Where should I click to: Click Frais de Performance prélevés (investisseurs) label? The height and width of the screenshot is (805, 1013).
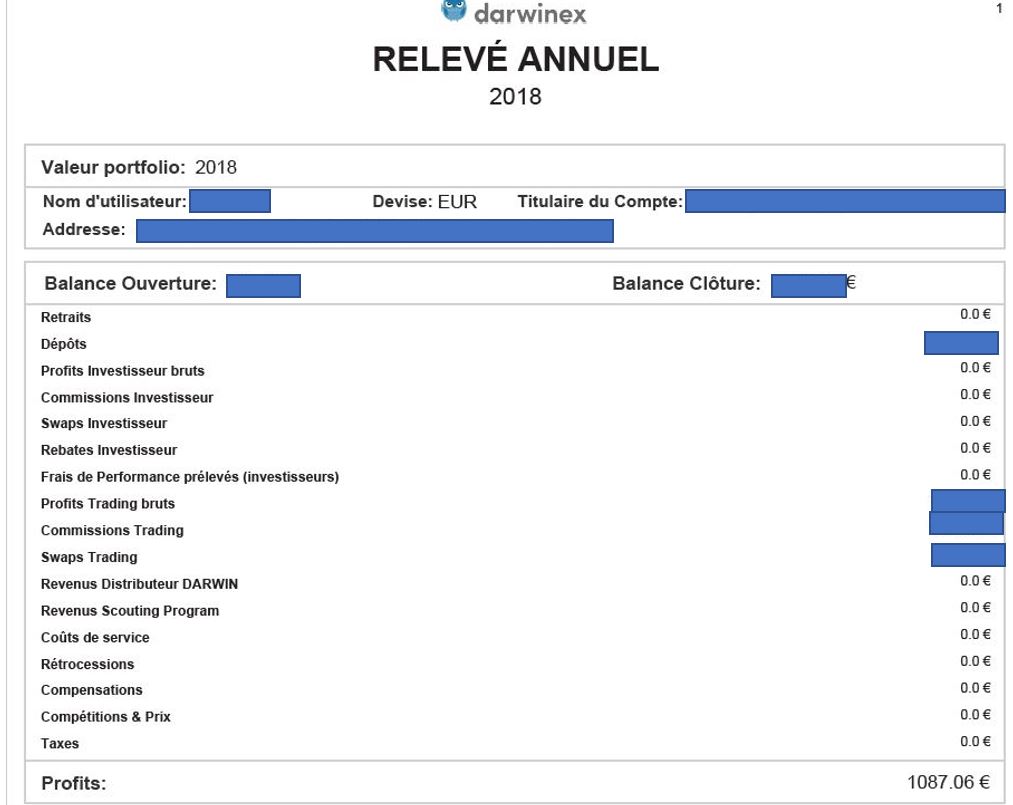[x=190, y=477]
